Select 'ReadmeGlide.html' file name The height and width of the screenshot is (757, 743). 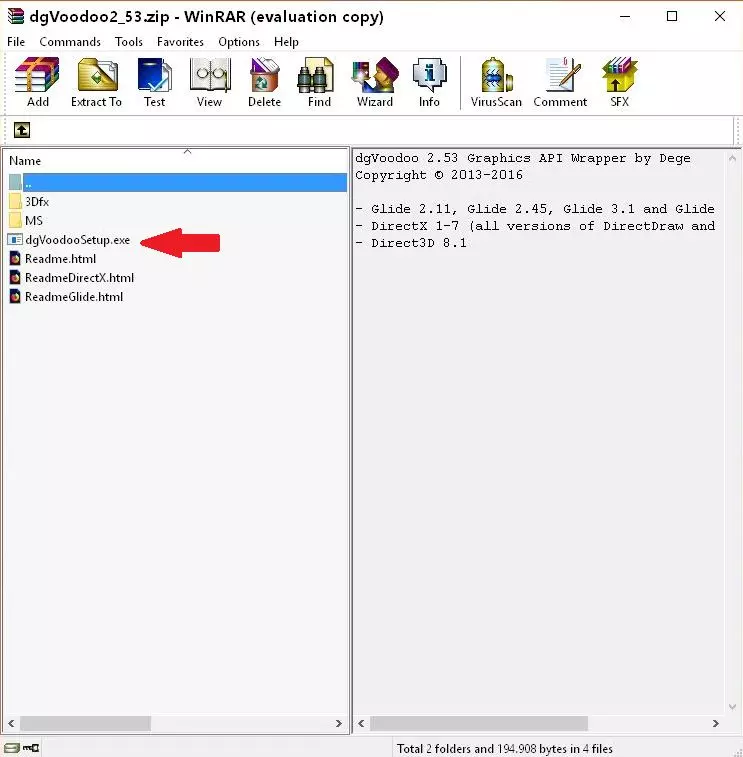point(74,297)
